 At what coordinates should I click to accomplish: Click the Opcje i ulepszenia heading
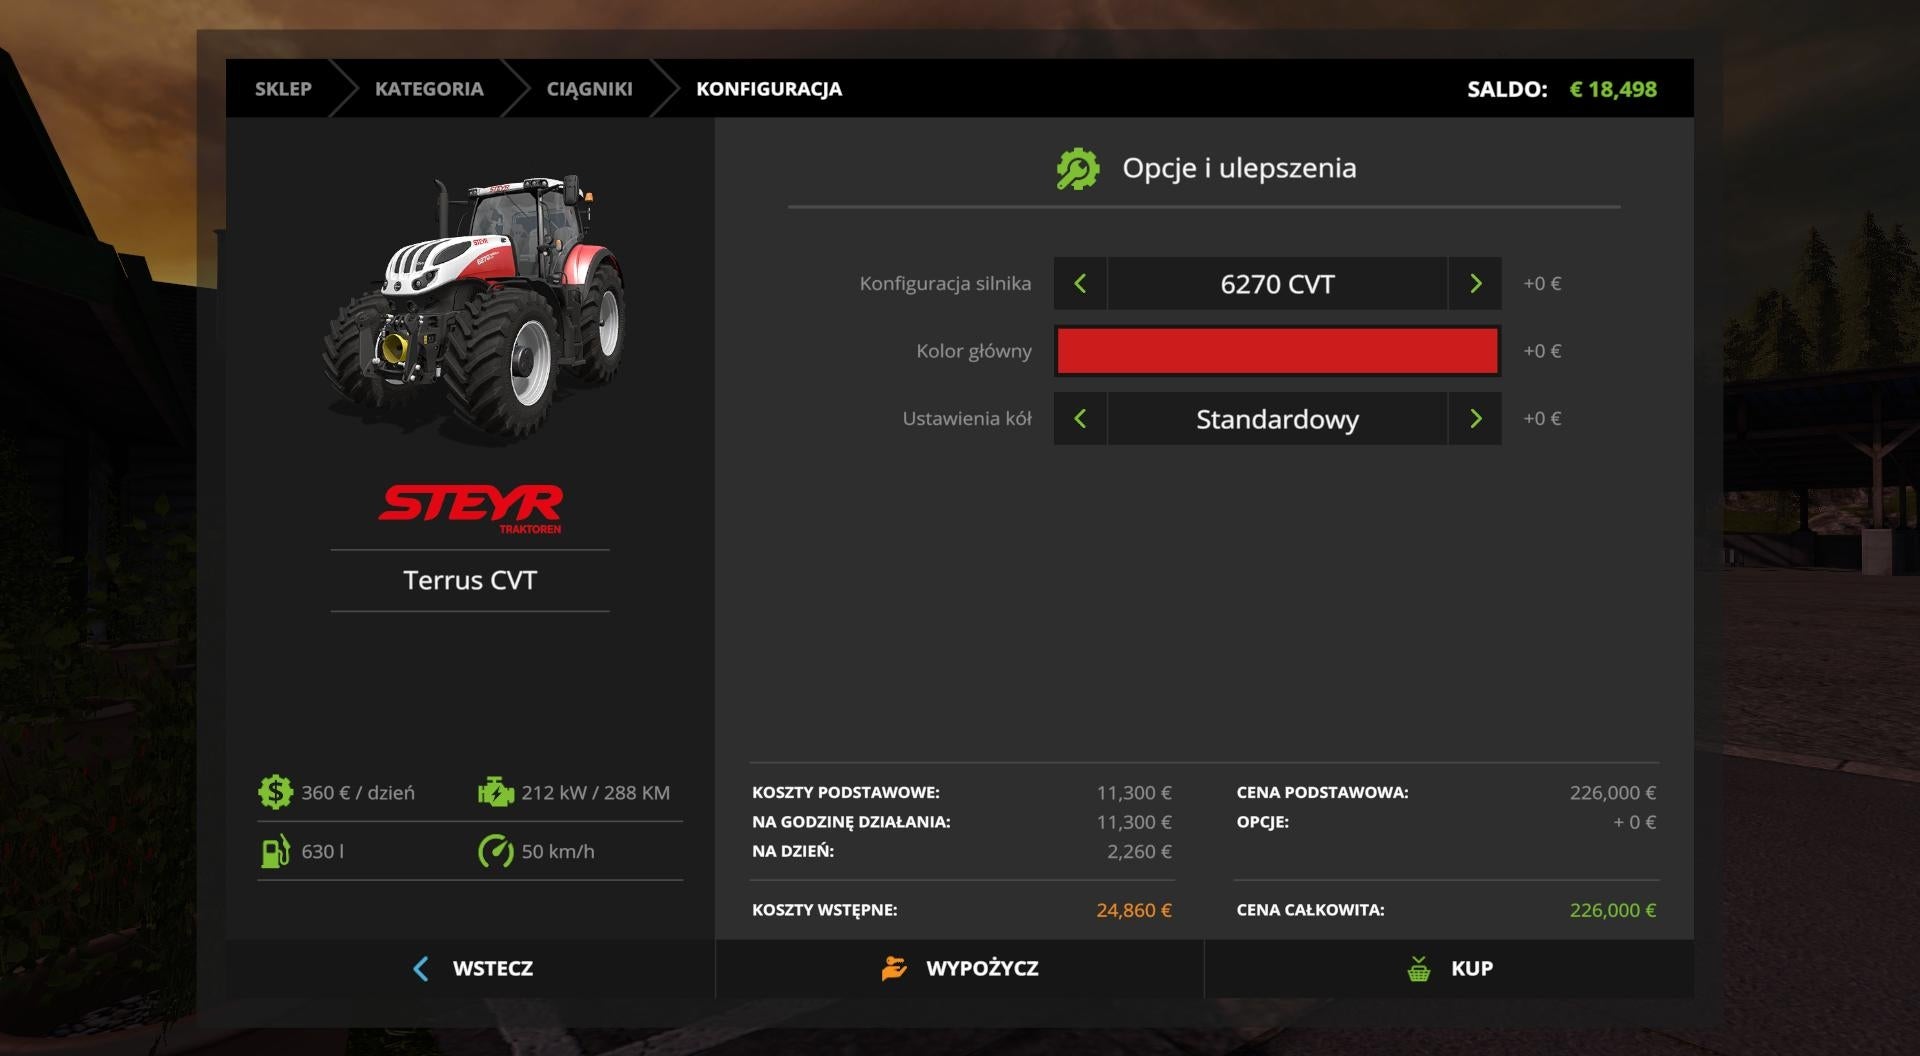tap(1239, 168)
